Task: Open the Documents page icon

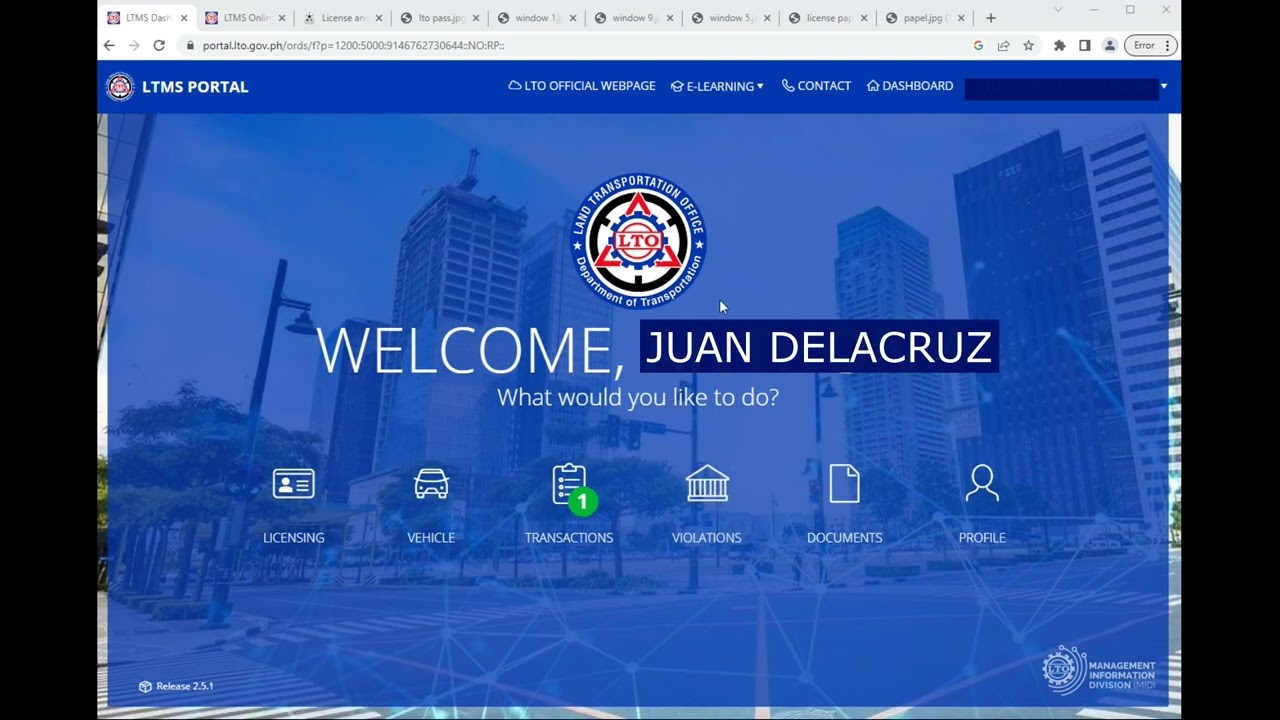Action: tap(844, 484)
